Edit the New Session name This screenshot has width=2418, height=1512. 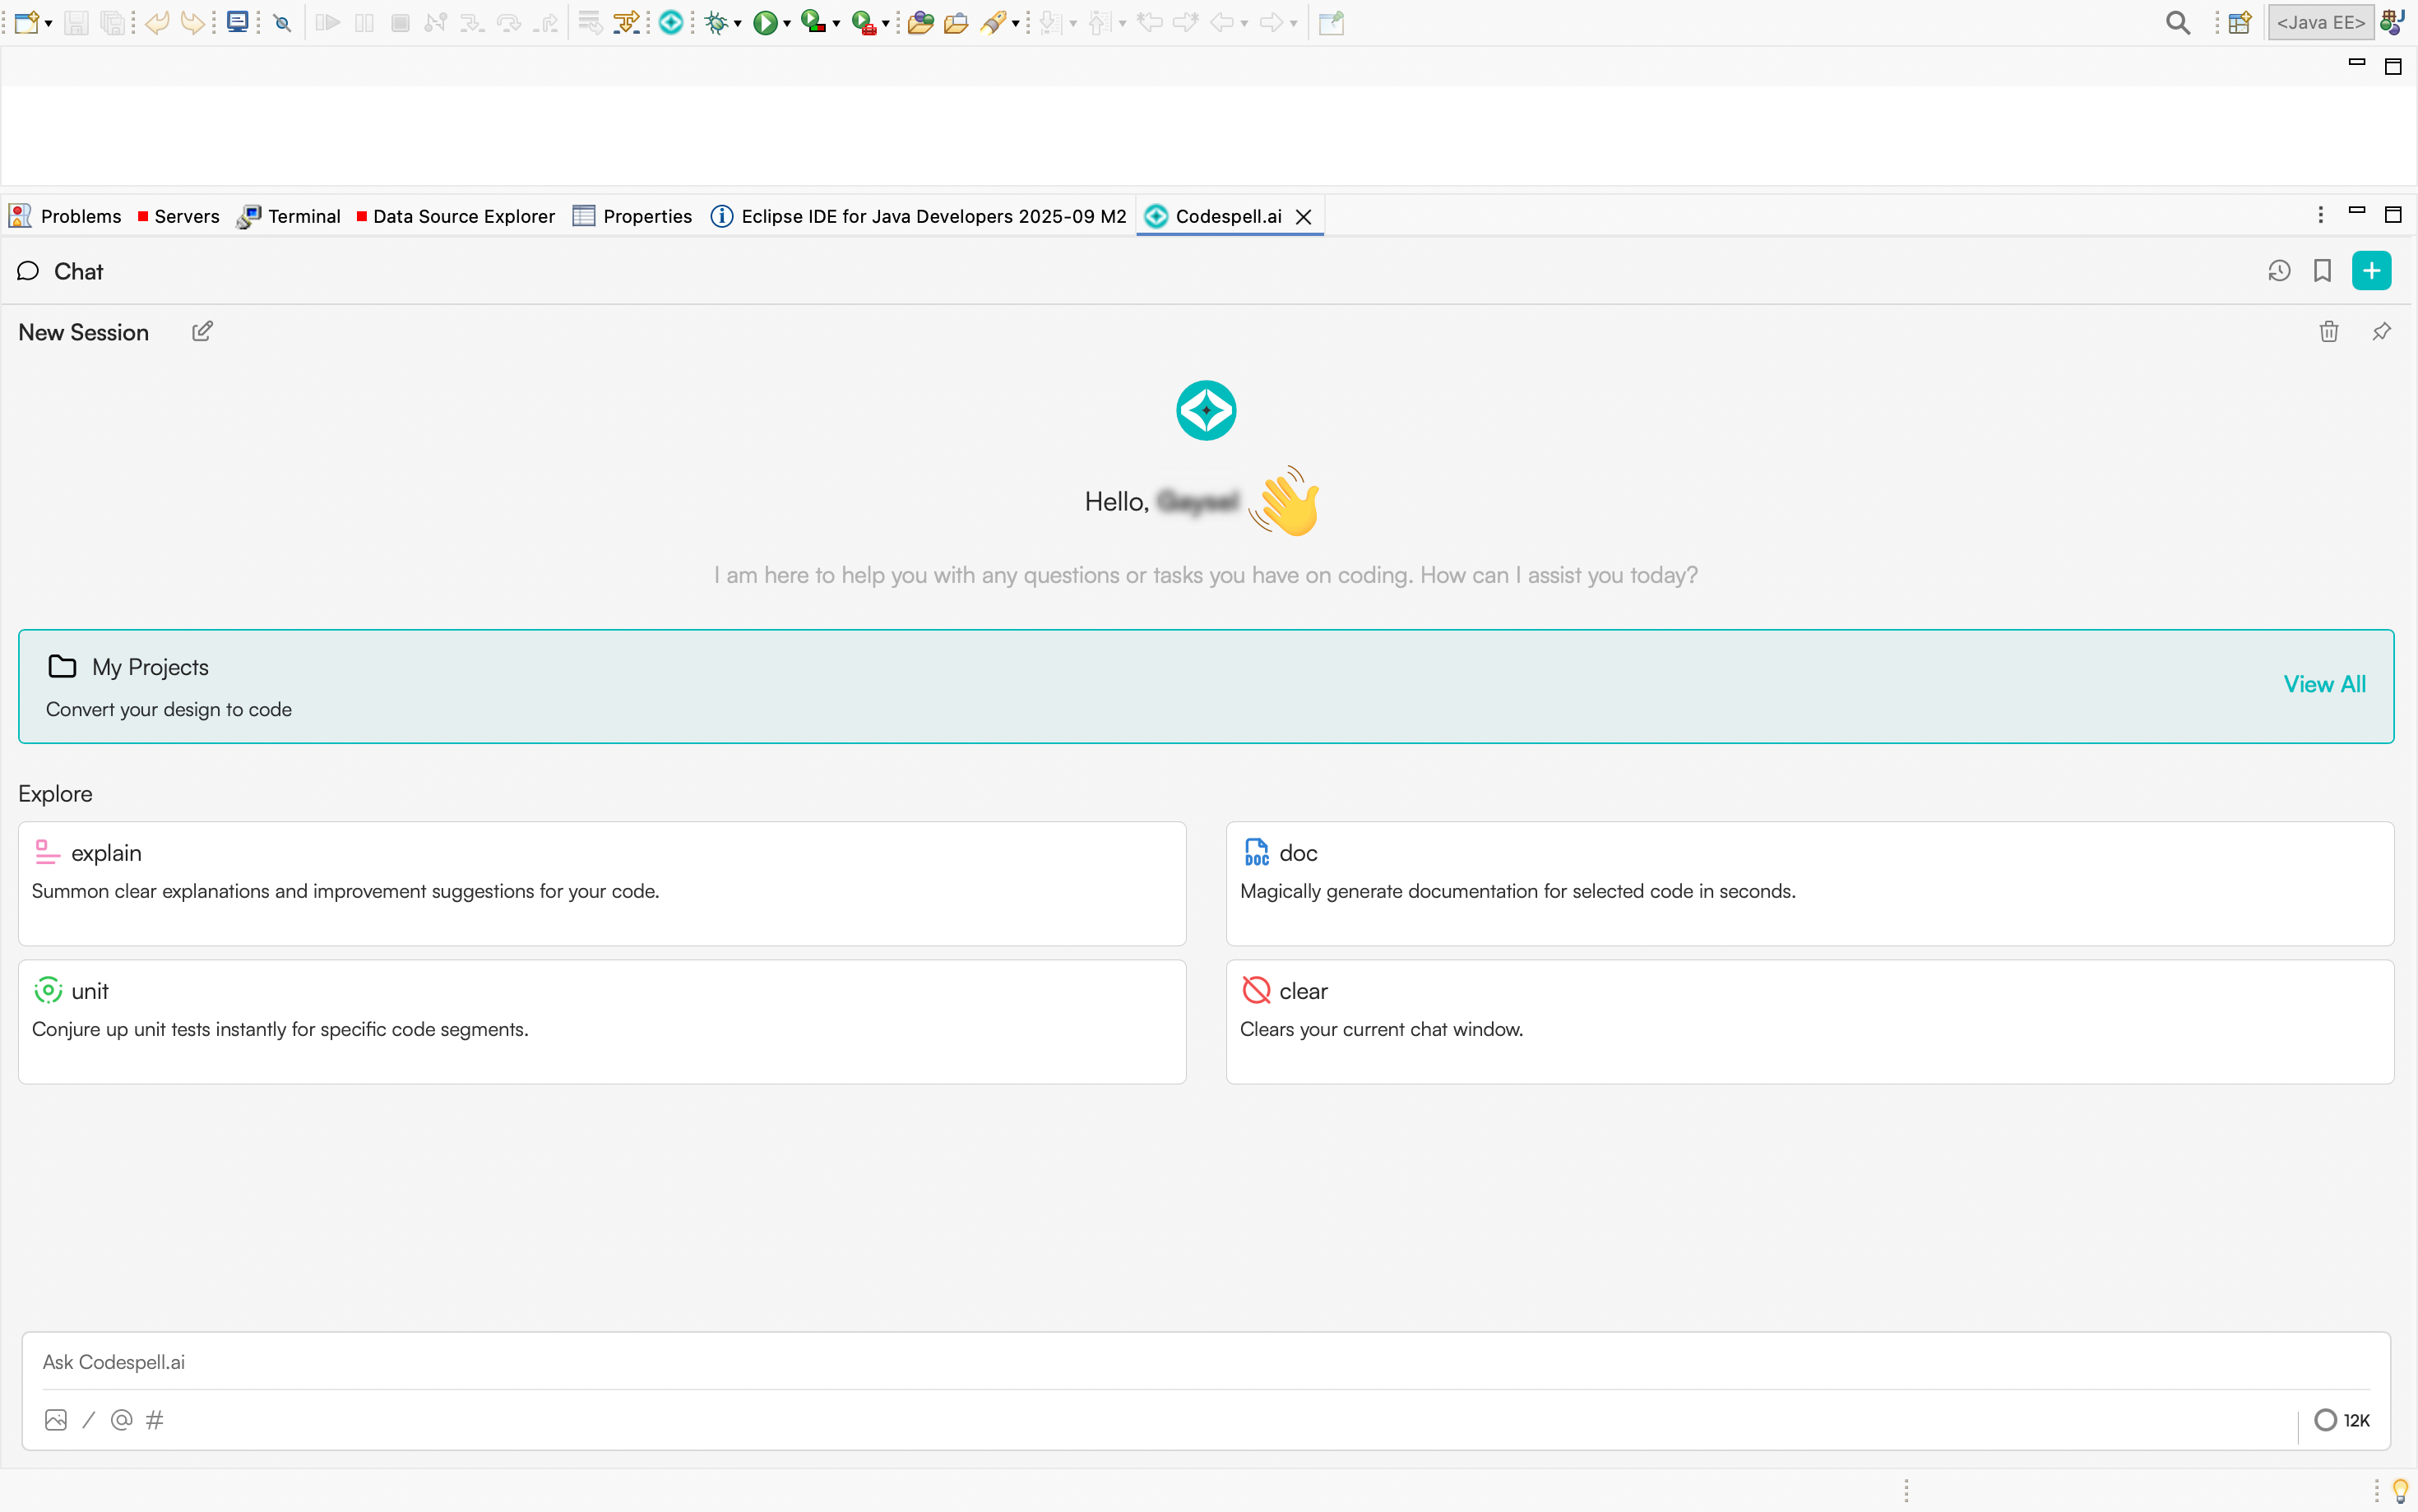(202, 331)
